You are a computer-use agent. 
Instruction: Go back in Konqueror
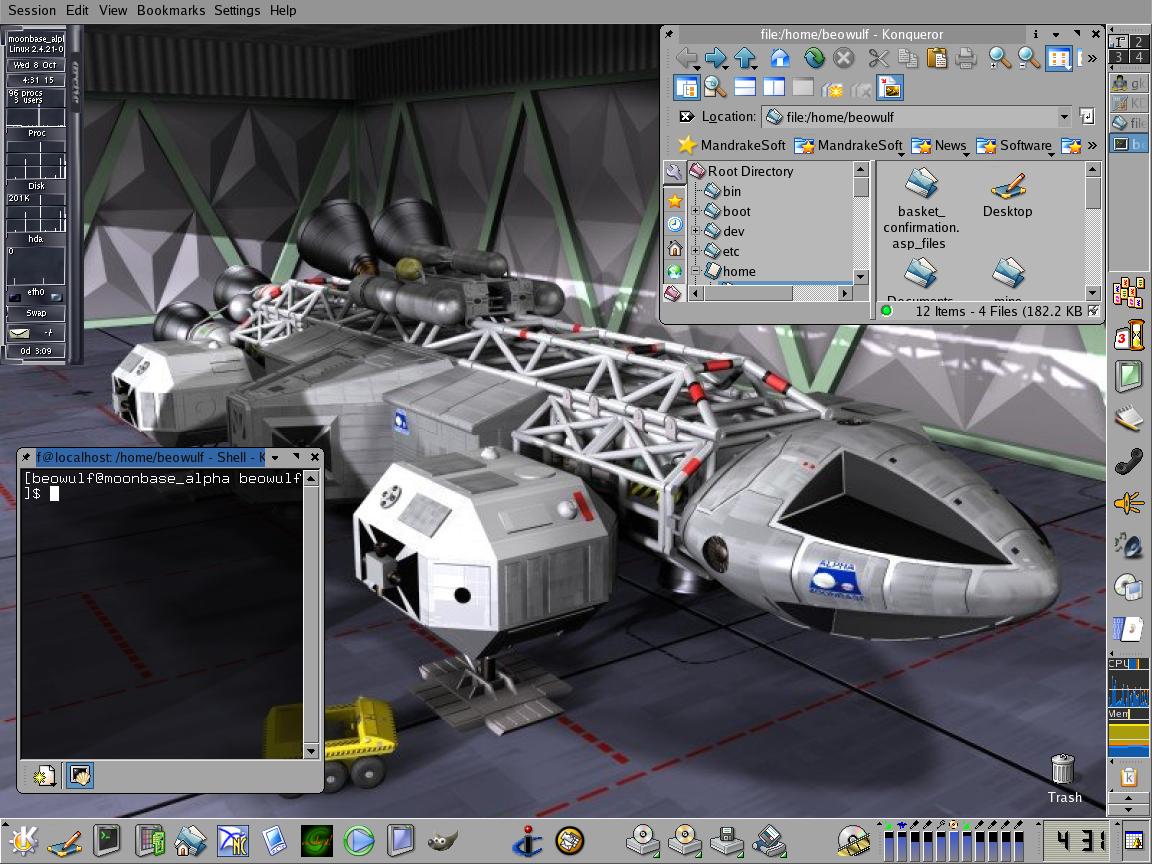(686, 58)
